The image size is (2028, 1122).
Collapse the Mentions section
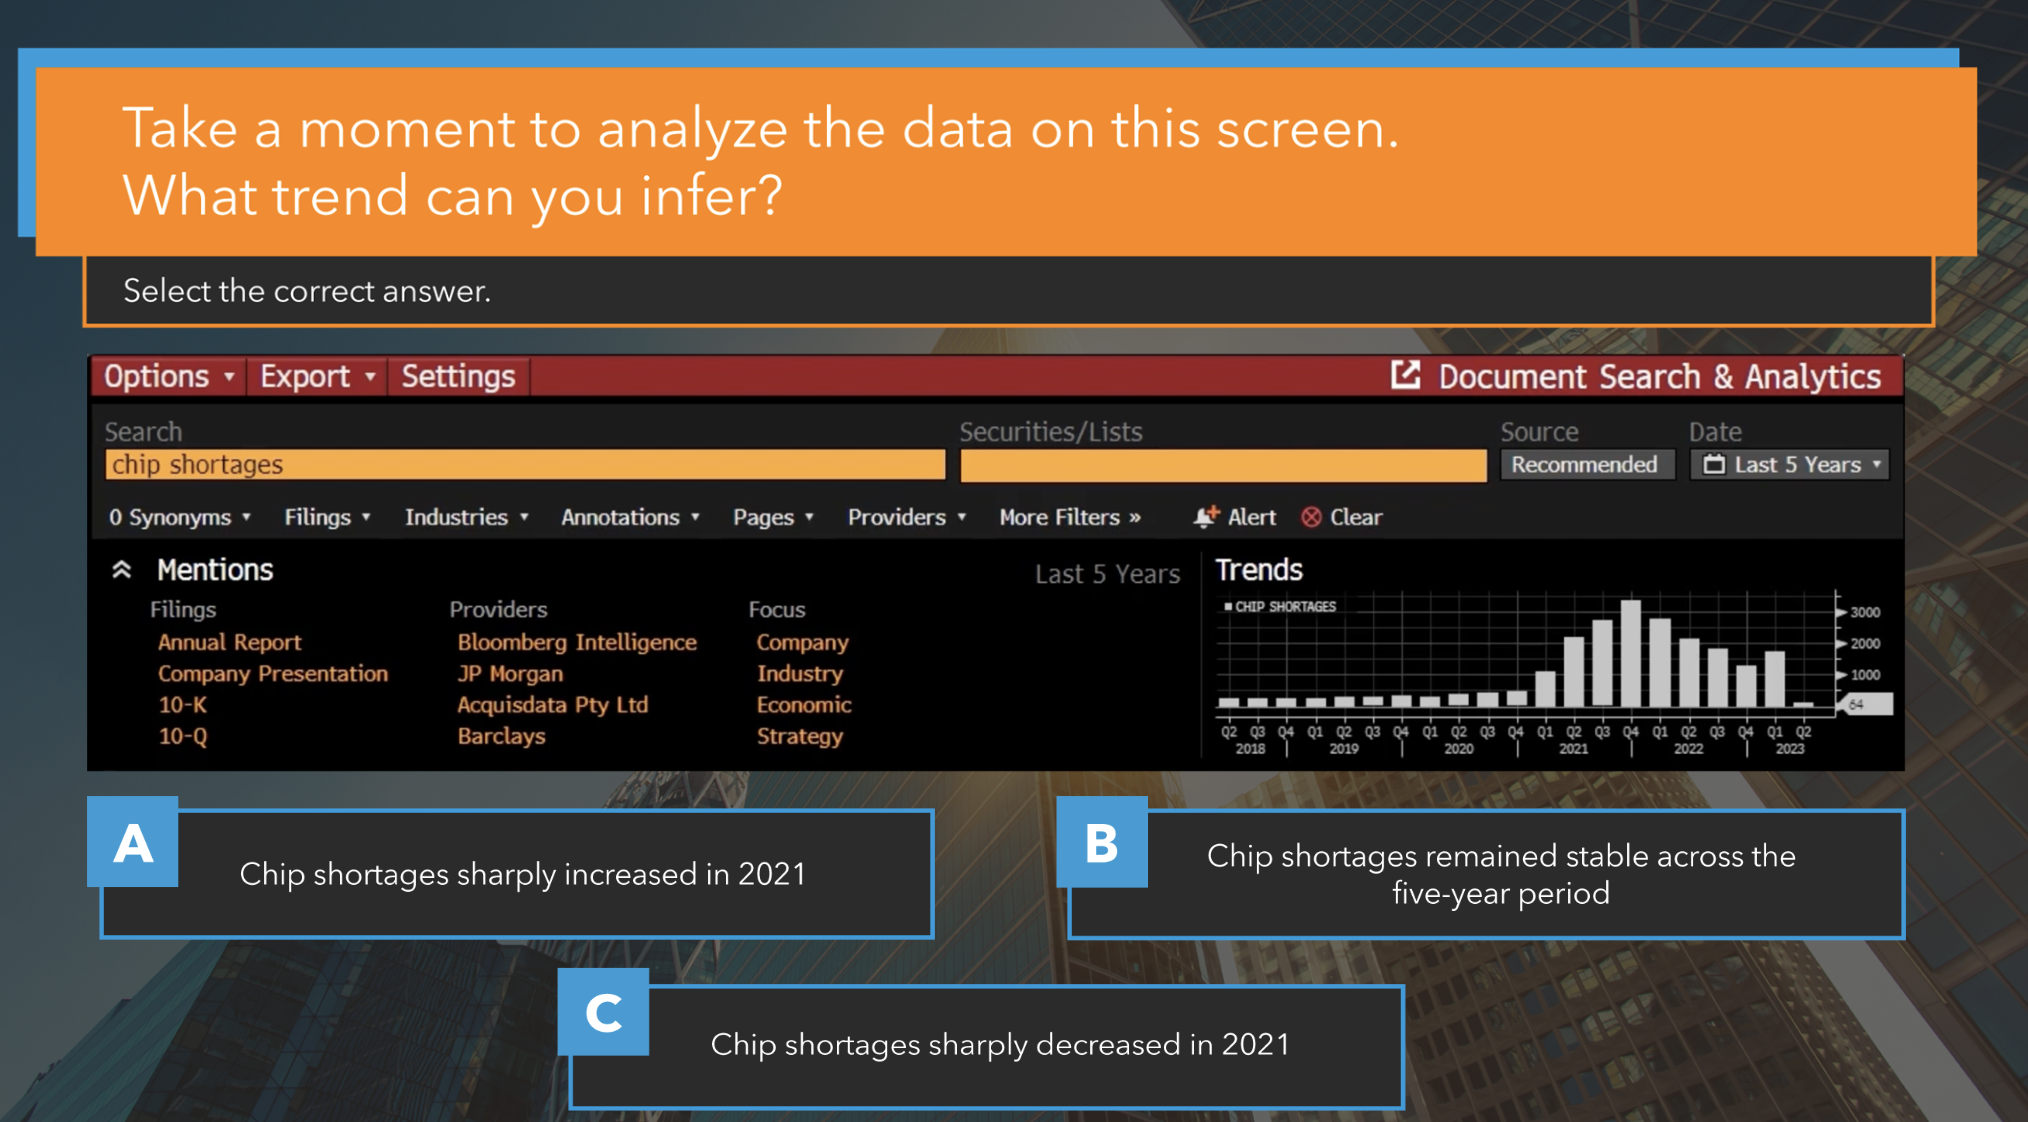[x=122, y=568]
